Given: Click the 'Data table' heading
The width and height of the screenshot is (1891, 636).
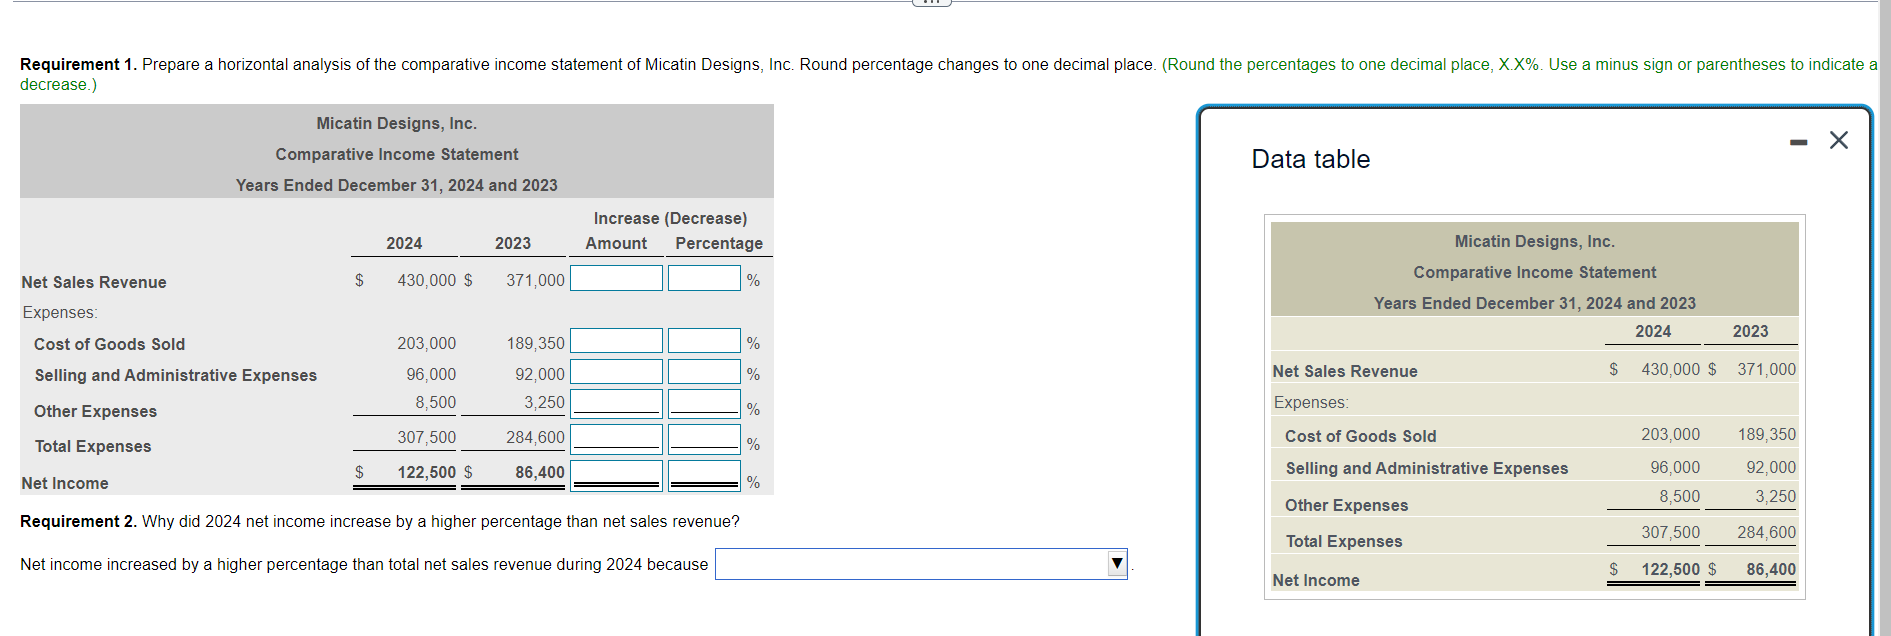Looking at the screenshot, I should [1310, 159].
